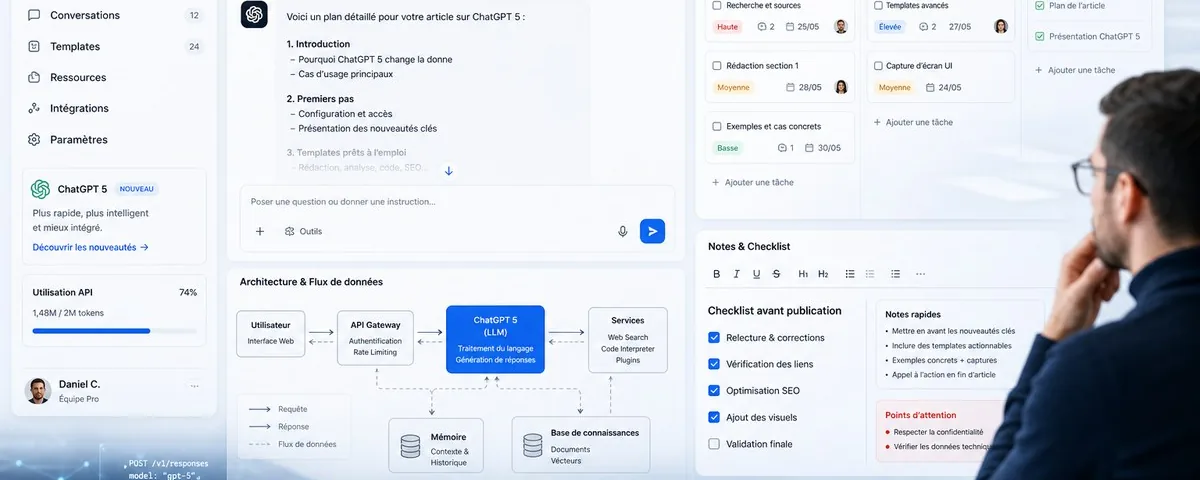Screen dimensions: 1200x480
Task: Click the NOUVEAU badge beside ChatGPT 5
Action: (x=136, y=189)
